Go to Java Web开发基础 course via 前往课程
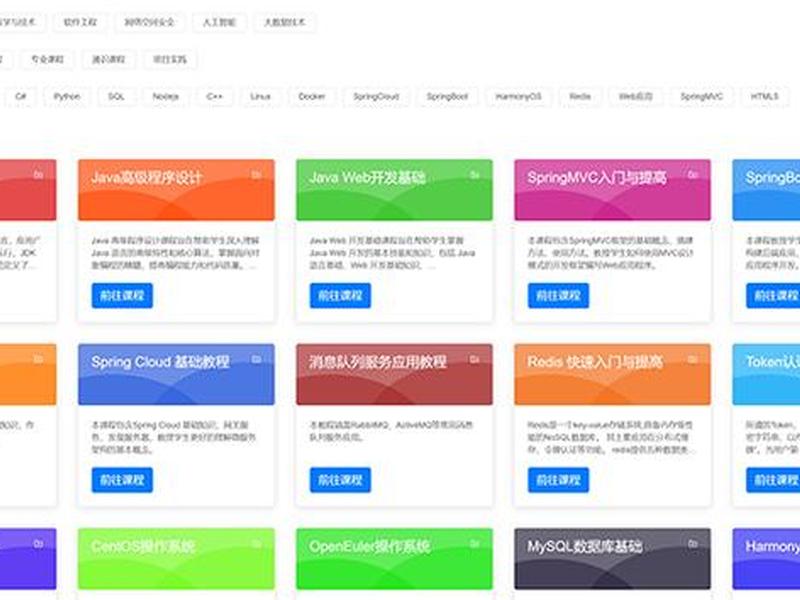Screen dimensions: 800x600 (340, 295)
